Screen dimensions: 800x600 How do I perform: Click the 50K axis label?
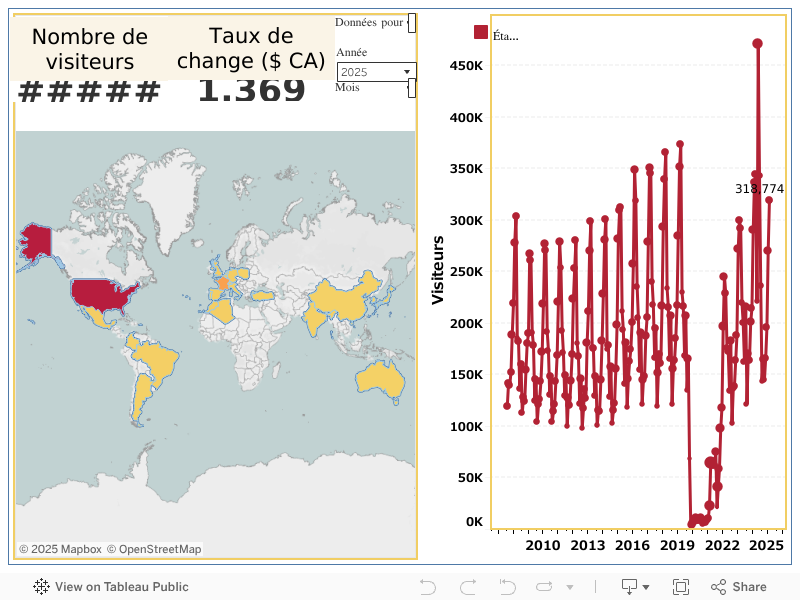470,478
